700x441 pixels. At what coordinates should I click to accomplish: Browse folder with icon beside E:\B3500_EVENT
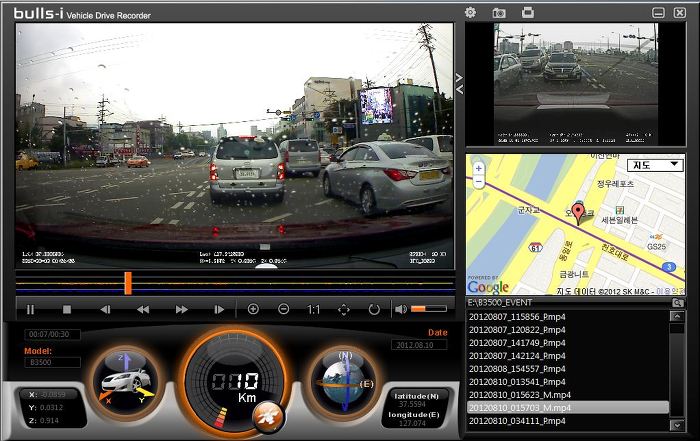[x=678, y=303]
